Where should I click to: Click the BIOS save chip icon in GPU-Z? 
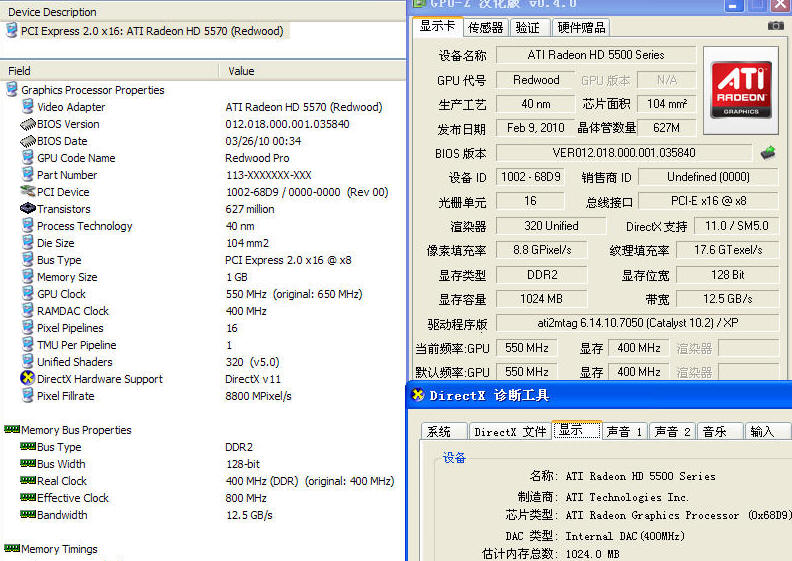[768, 152]
